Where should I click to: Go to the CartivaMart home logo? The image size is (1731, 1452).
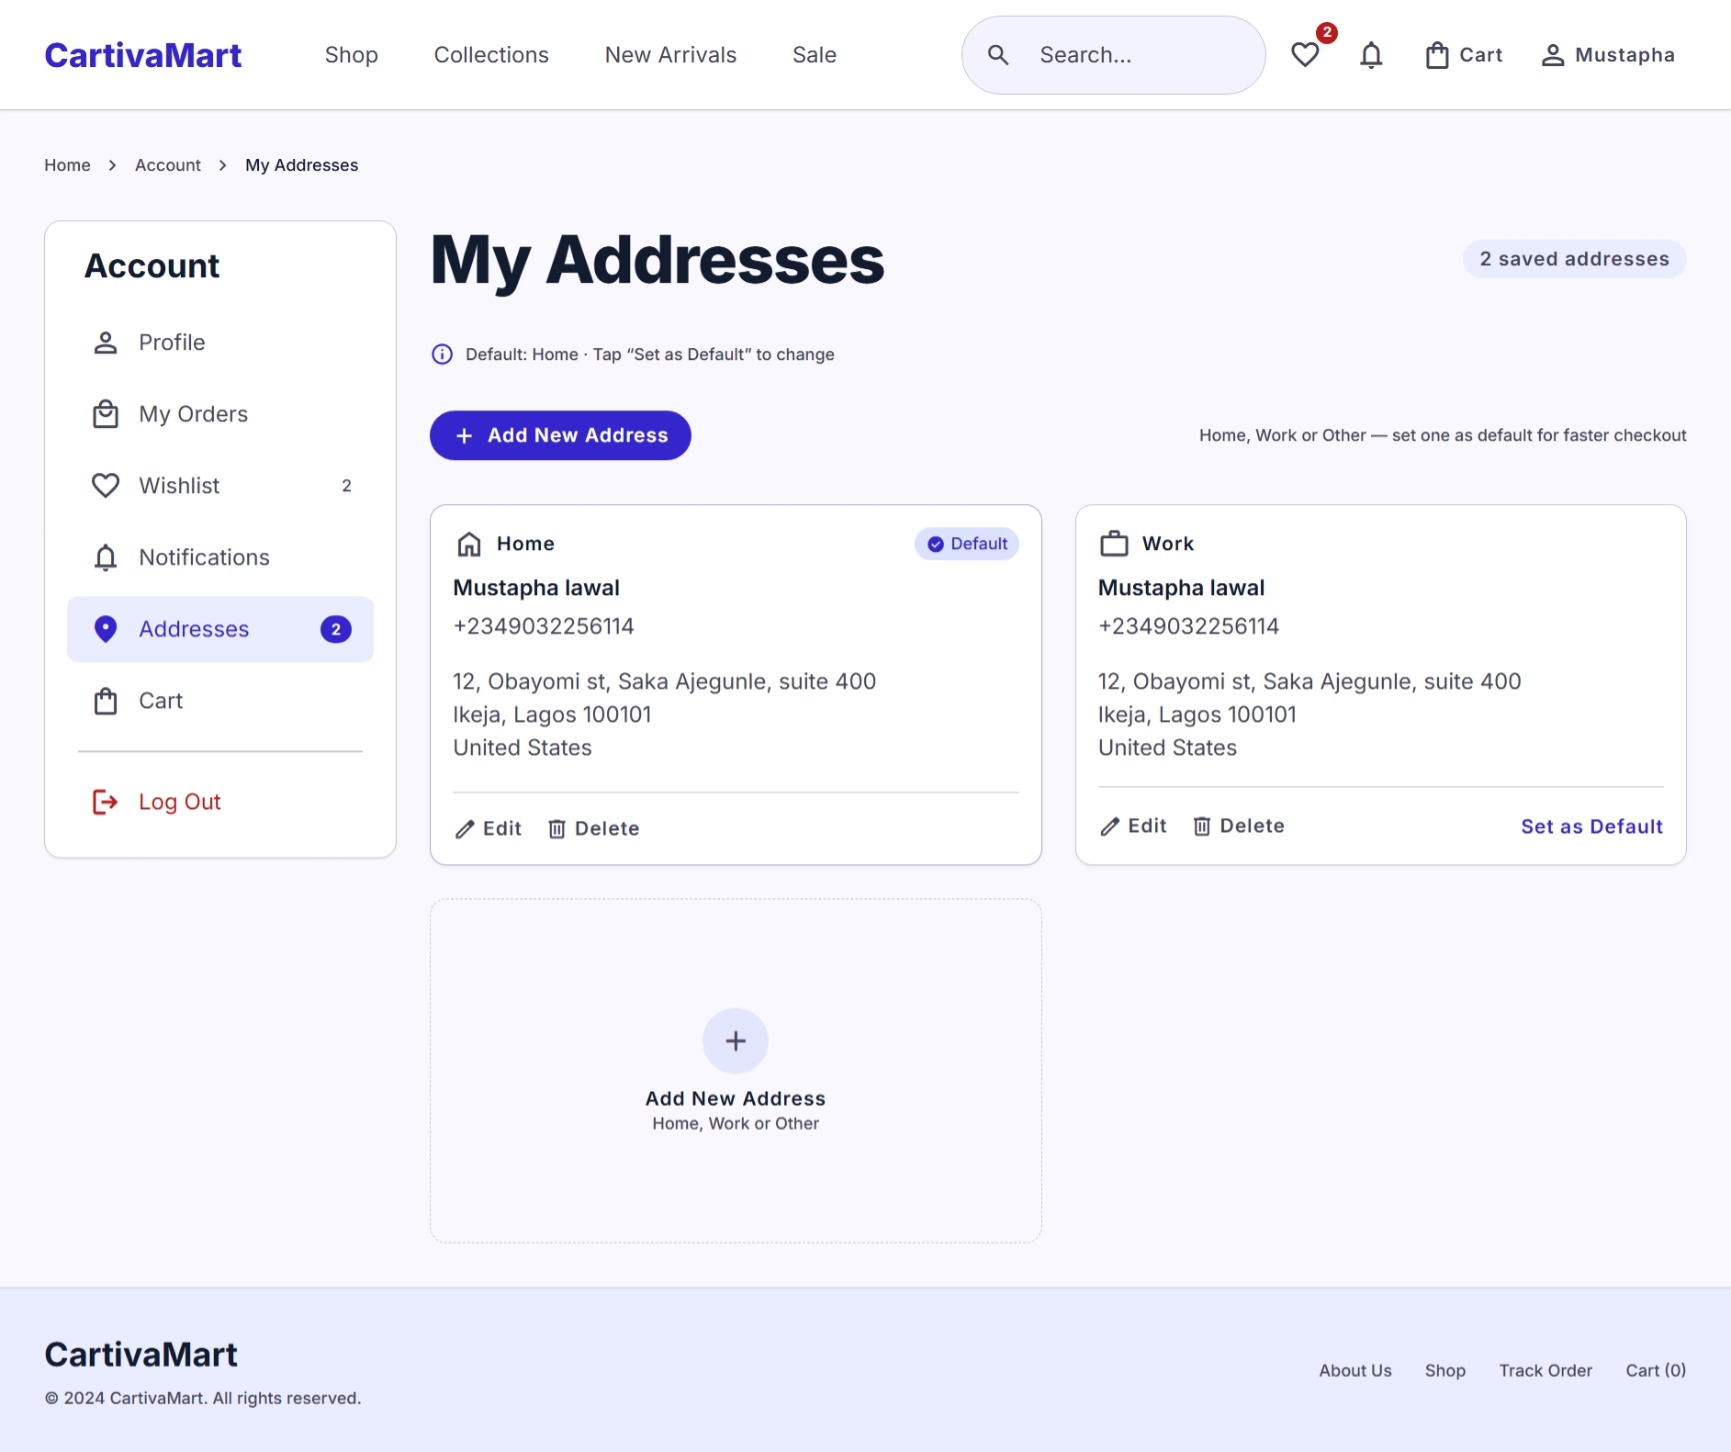143,55
